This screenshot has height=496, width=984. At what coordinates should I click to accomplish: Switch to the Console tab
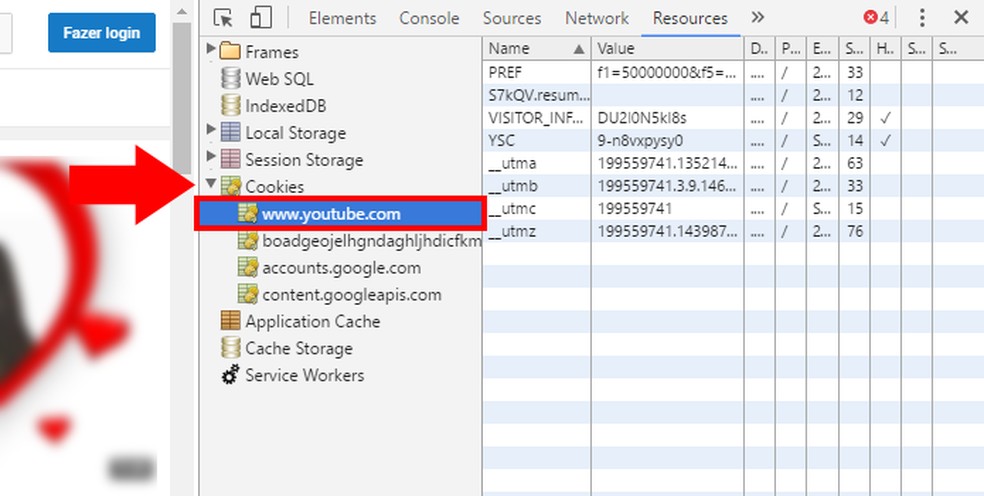(x=430, y=18)
